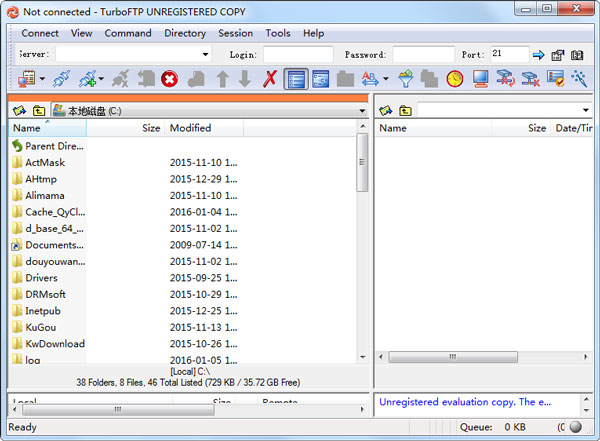Click queue pane horizontal scrollbar thumb
The image size is (600, 441).
point(118,410)
